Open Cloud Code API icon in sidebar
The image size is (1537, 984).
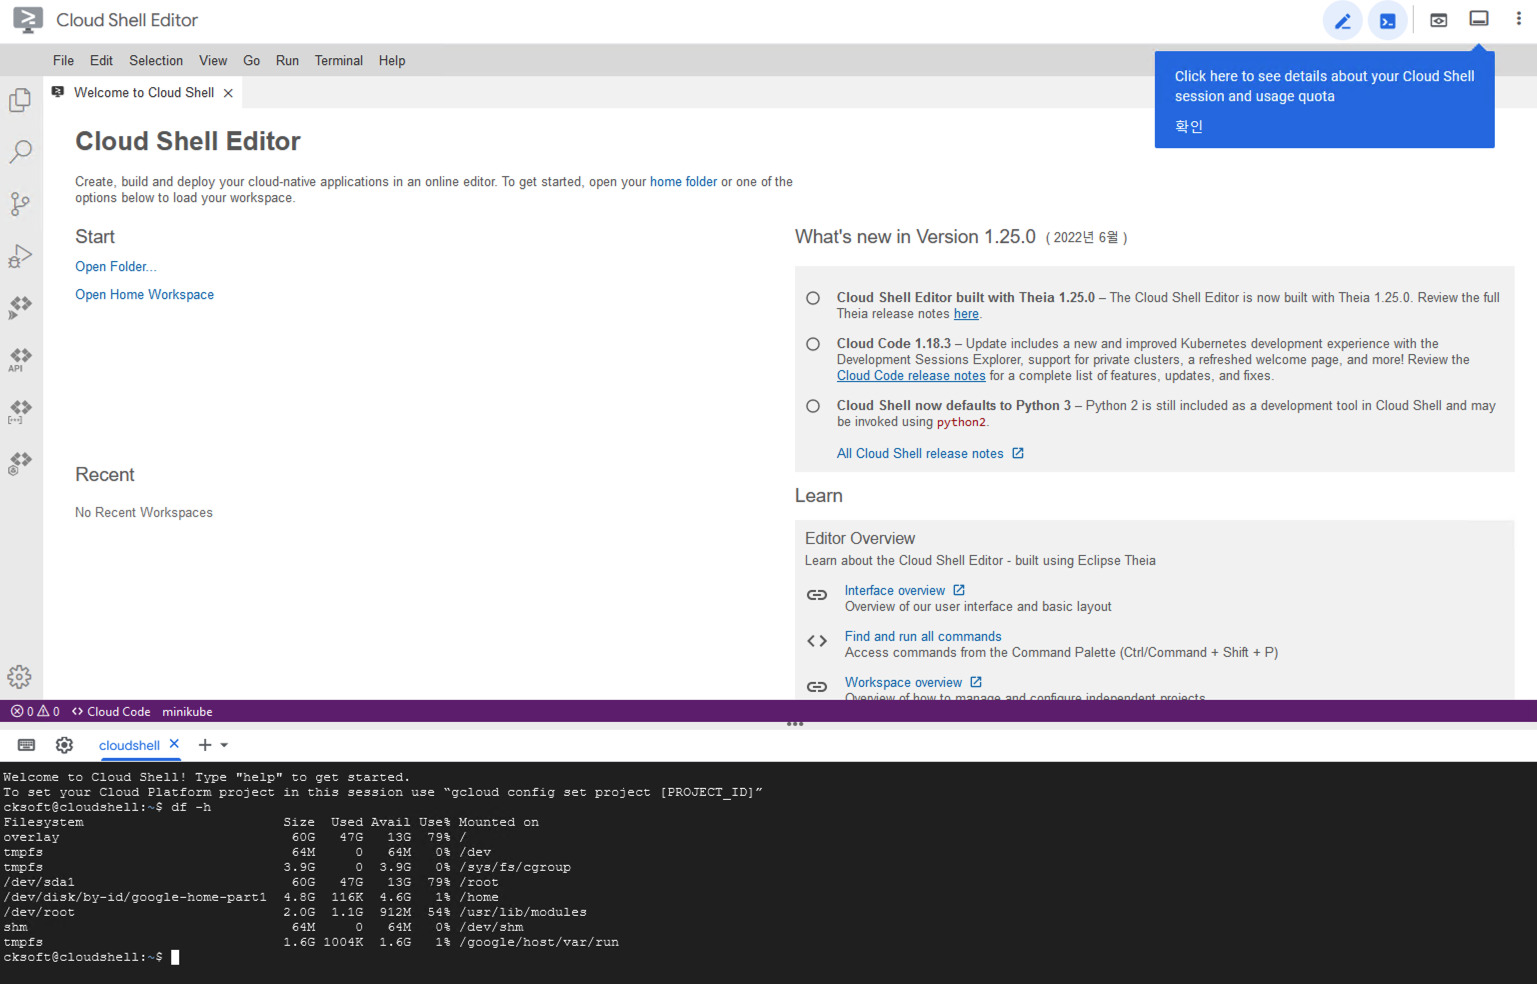20,359
